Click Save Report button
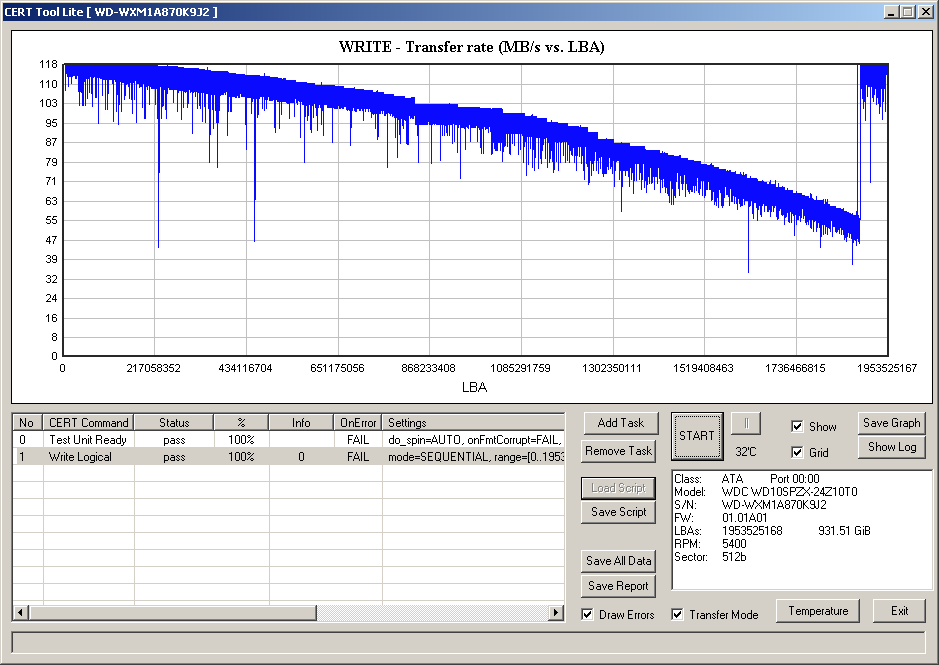This screenshot has height=665, width=939. point(618,586)
